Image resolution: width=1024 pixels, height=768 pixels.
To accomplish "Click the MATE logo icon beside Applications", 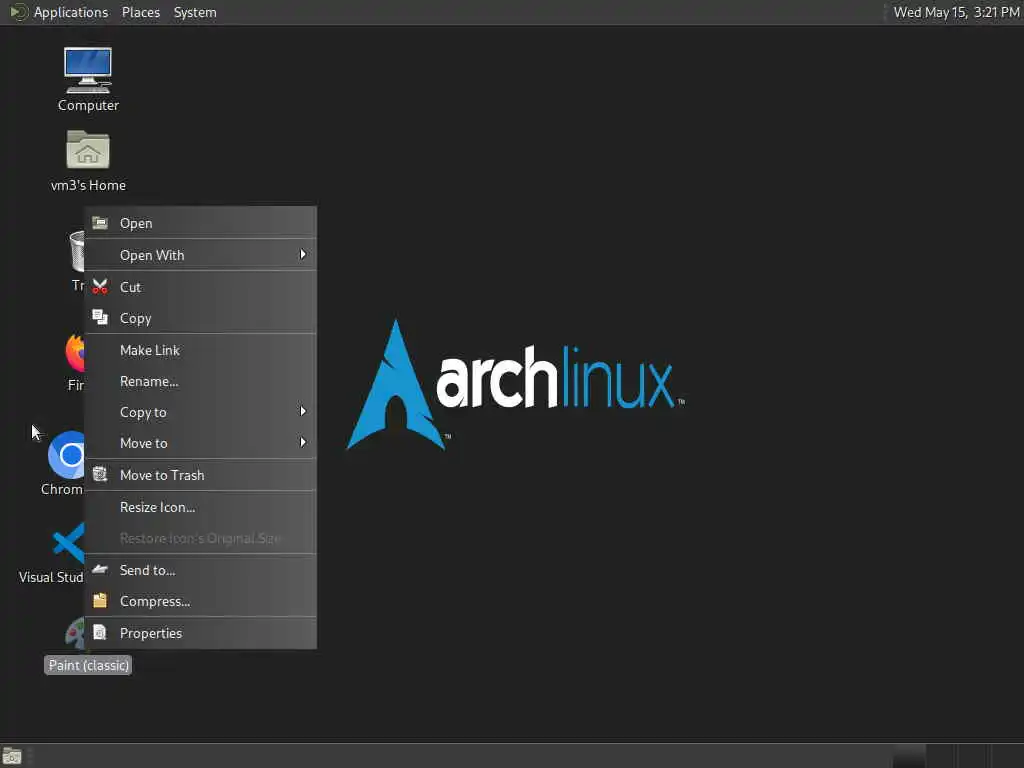I will click(18, 12).
